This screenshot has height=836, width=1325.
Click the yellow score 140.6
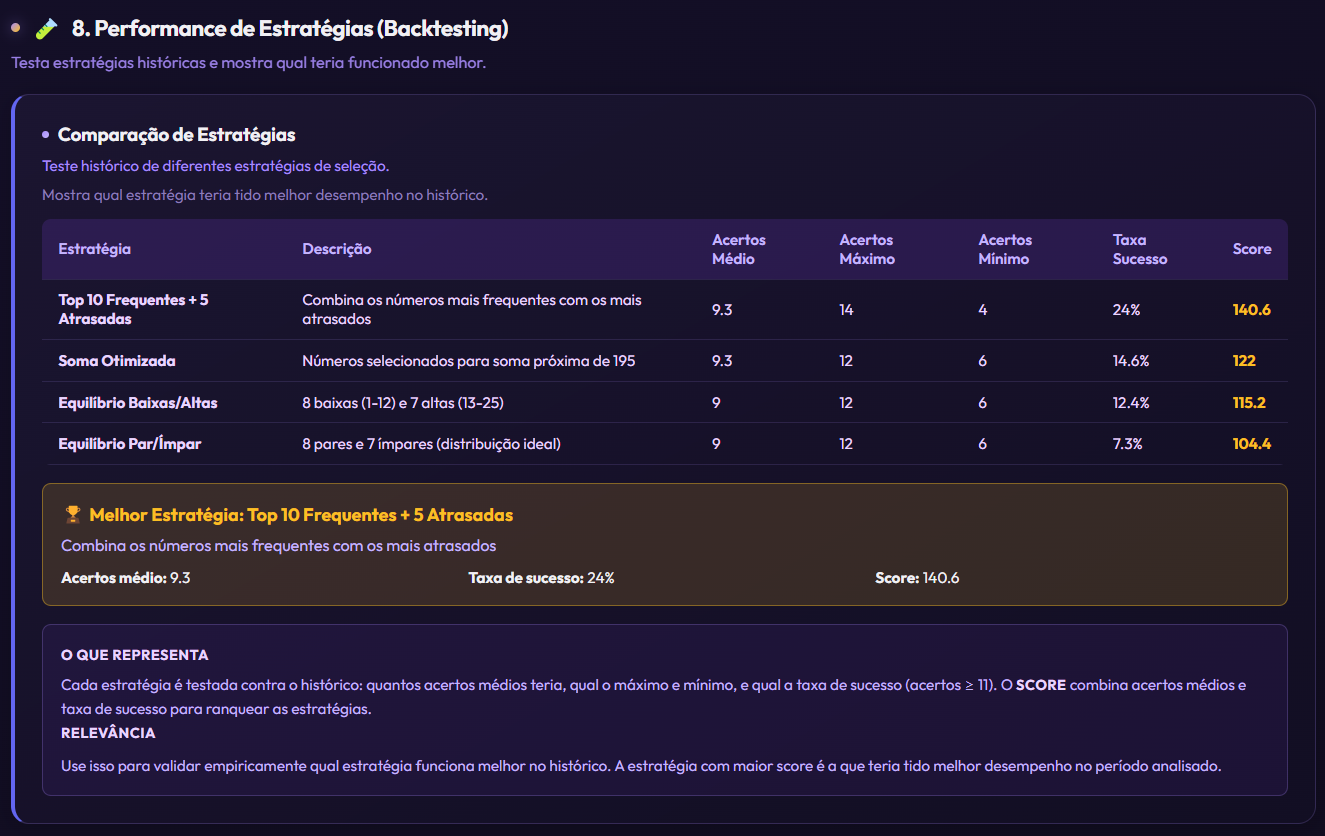pyautogui.click(x=1251, y=309)
